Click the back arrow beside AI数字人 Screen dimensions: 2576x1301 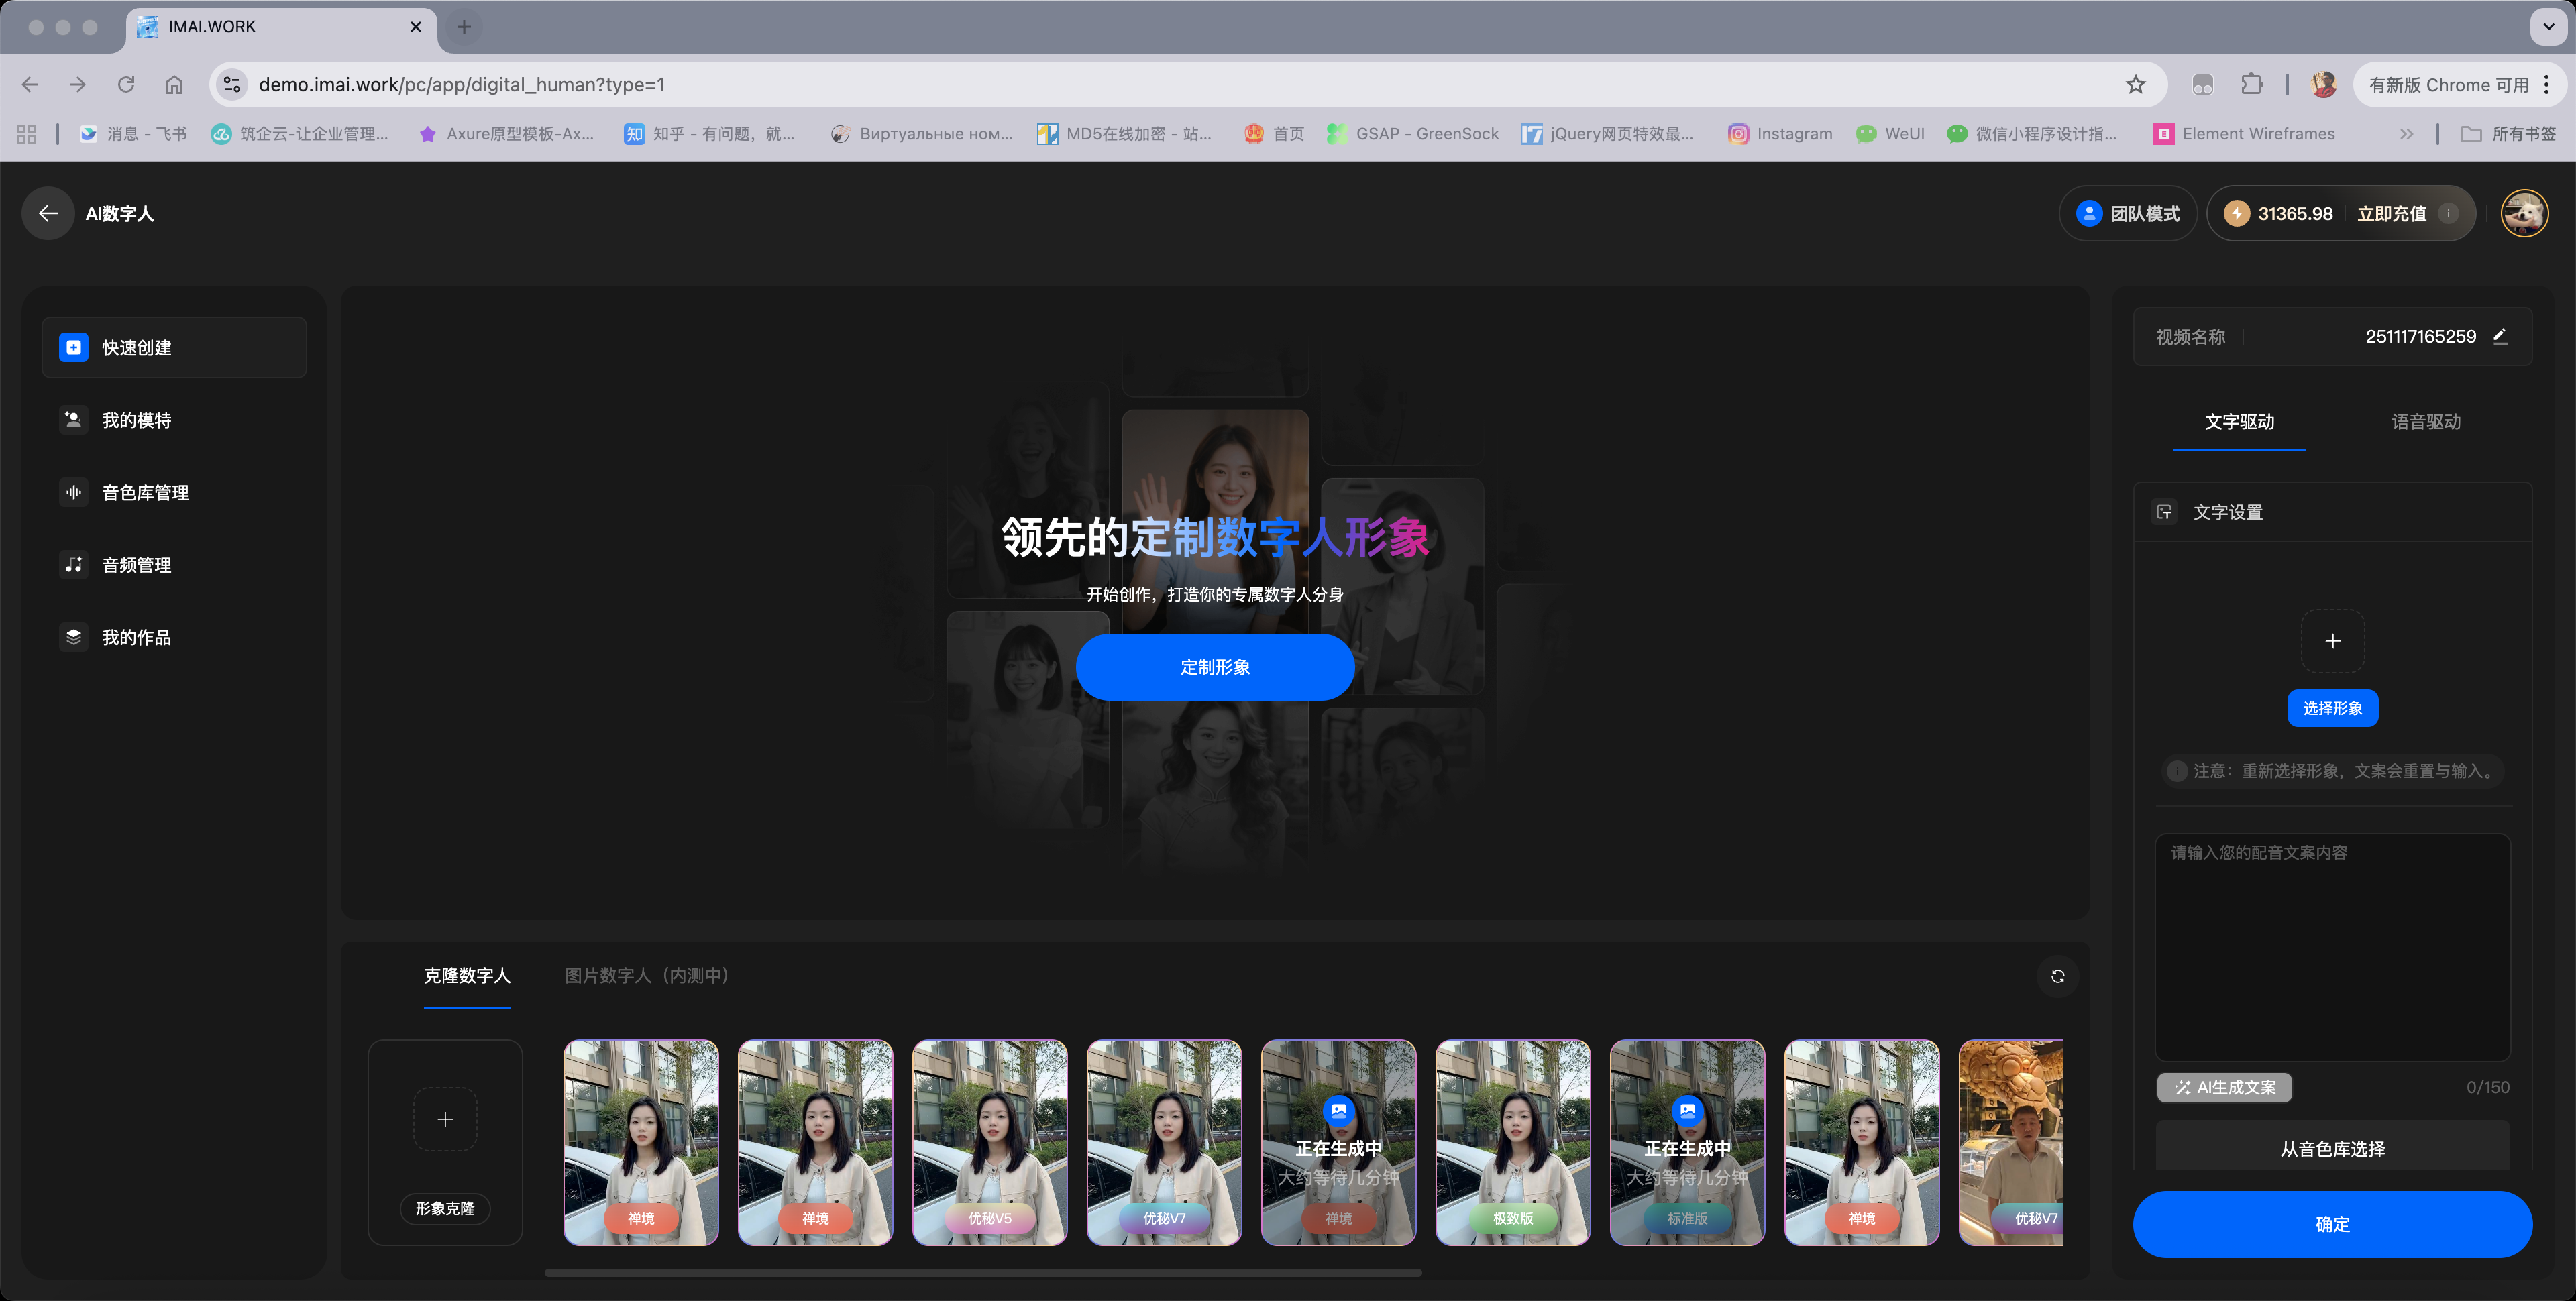[48, 213]
